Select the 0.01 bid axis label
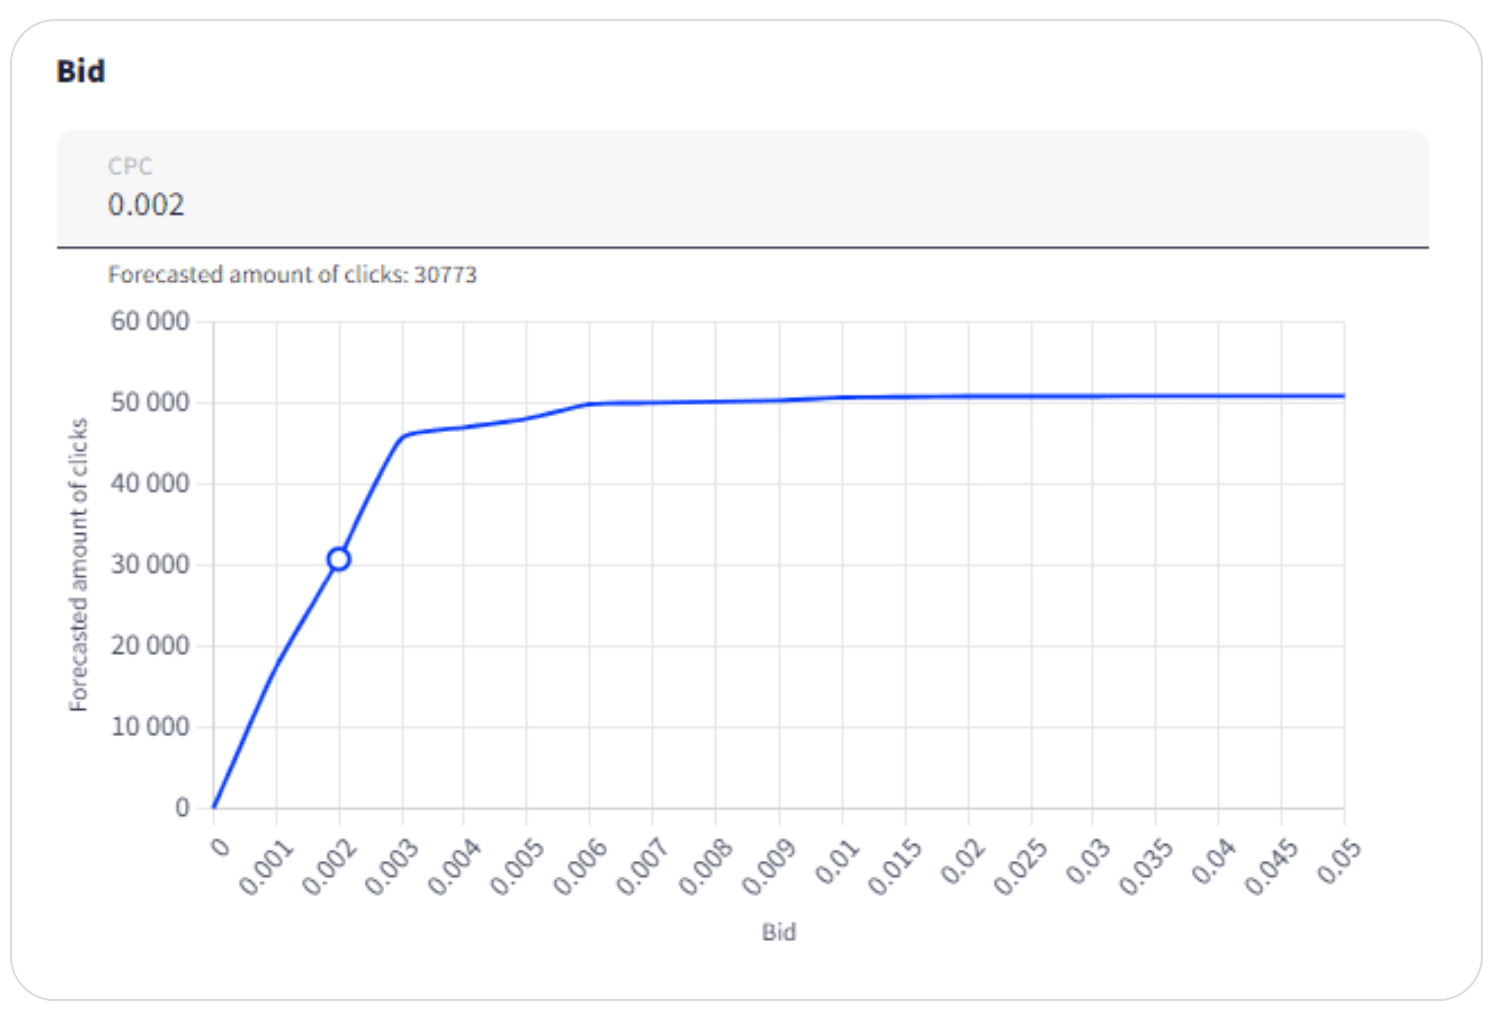The image size is (1500, 1020). pyautogui.click(x=836, y=861)
